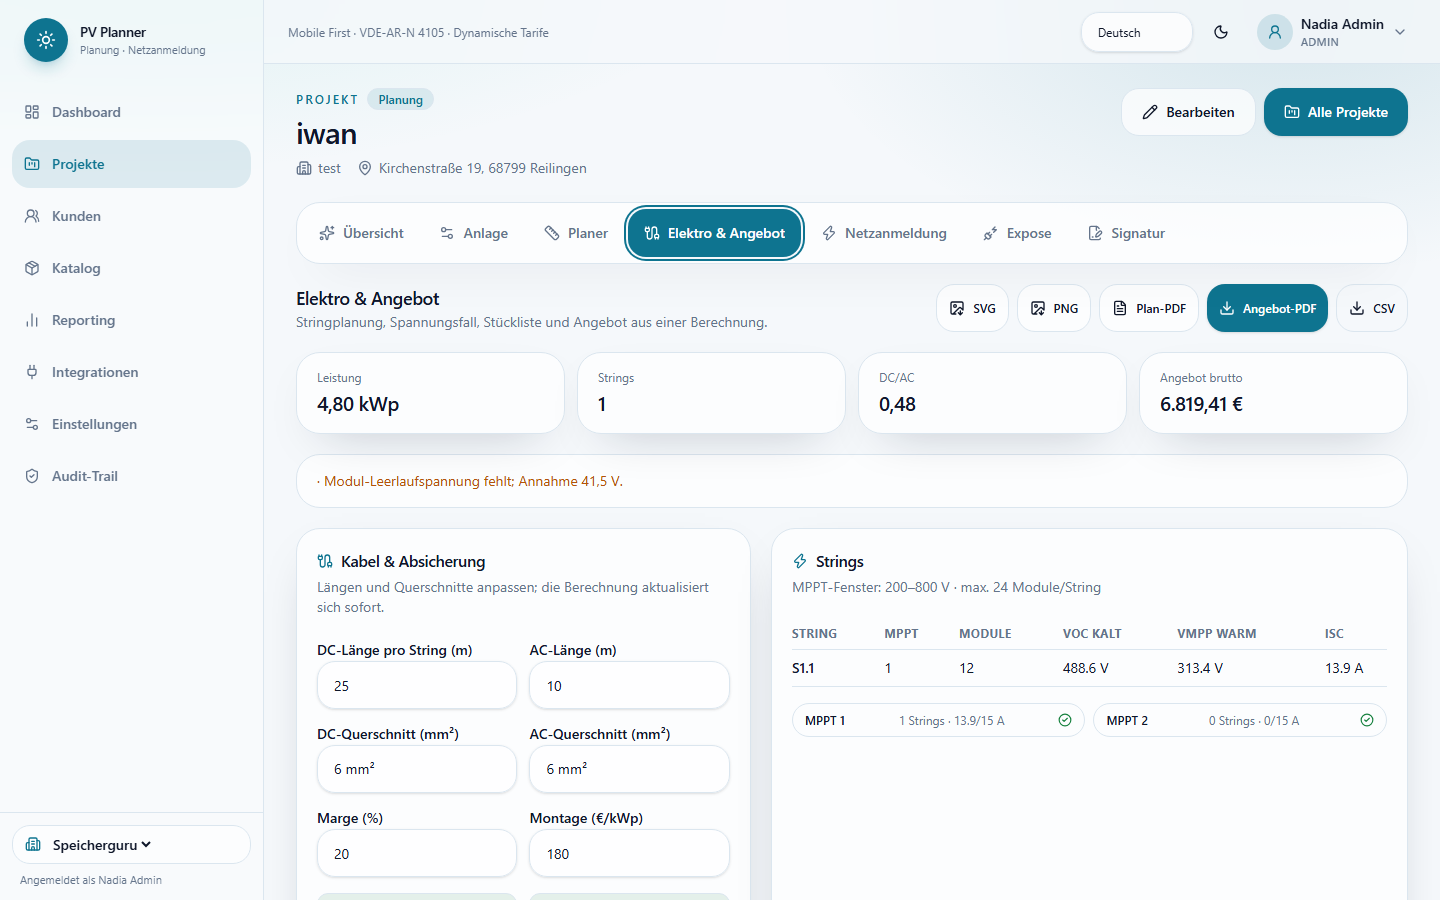Switch to the Übersicht tab
Viewport: 1440px width, 900px height.
[x=361, y=233]
